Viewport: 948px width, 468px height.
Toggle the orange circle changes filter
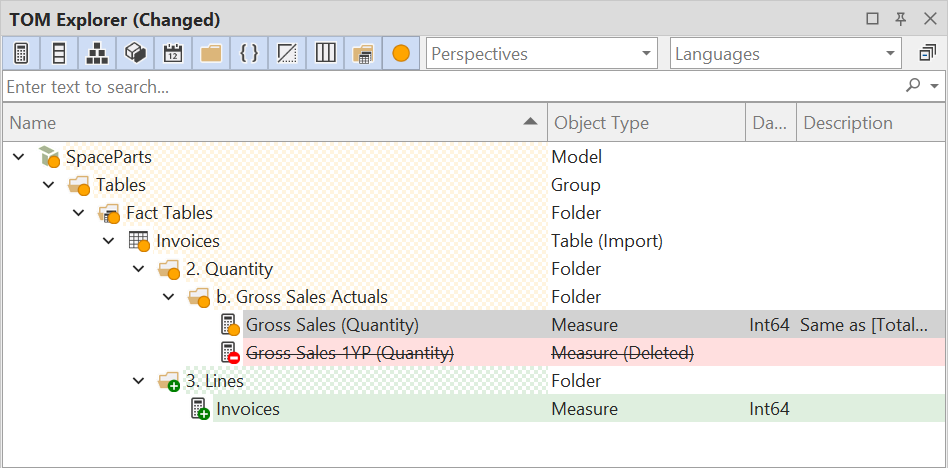coord(401,54)
